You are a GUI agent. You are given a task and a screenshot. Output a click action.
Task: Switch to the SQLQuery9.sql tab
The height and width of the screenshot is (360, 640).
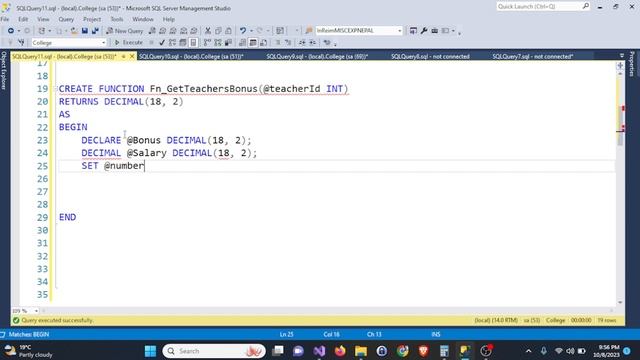click(x=317, y=56)
